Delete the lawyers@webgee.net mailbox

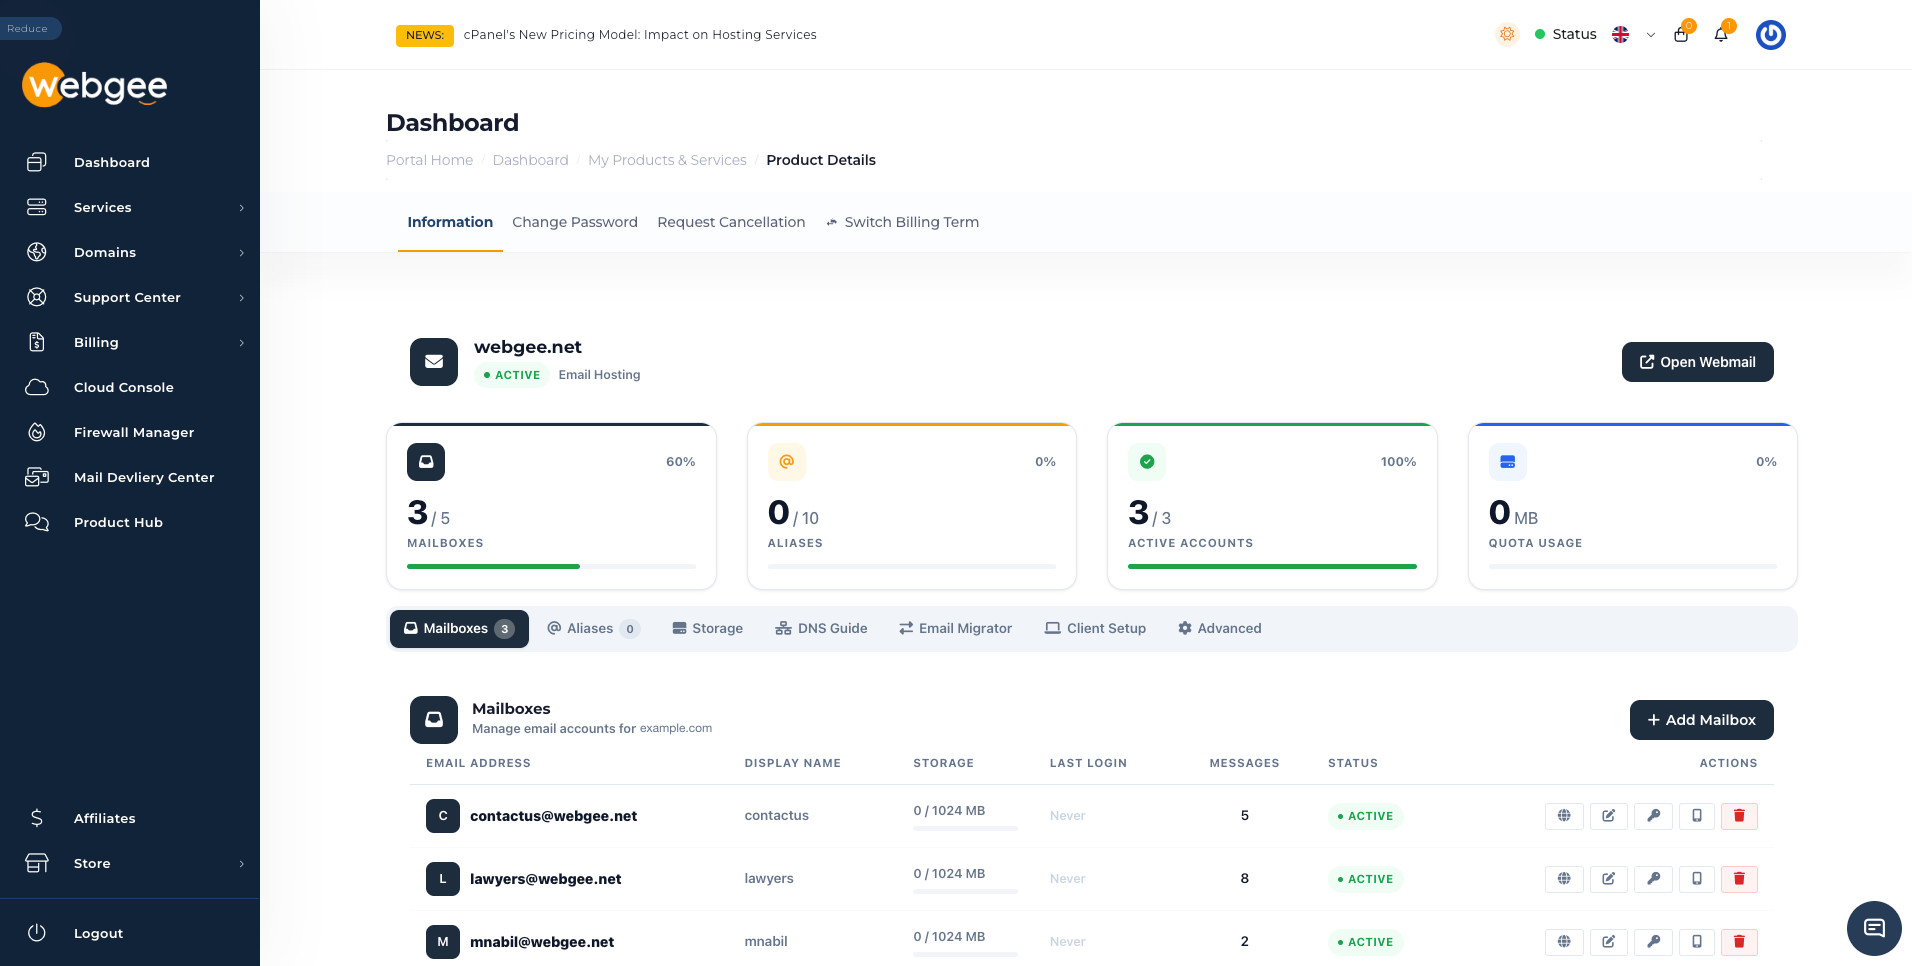tap(1739, 879)
